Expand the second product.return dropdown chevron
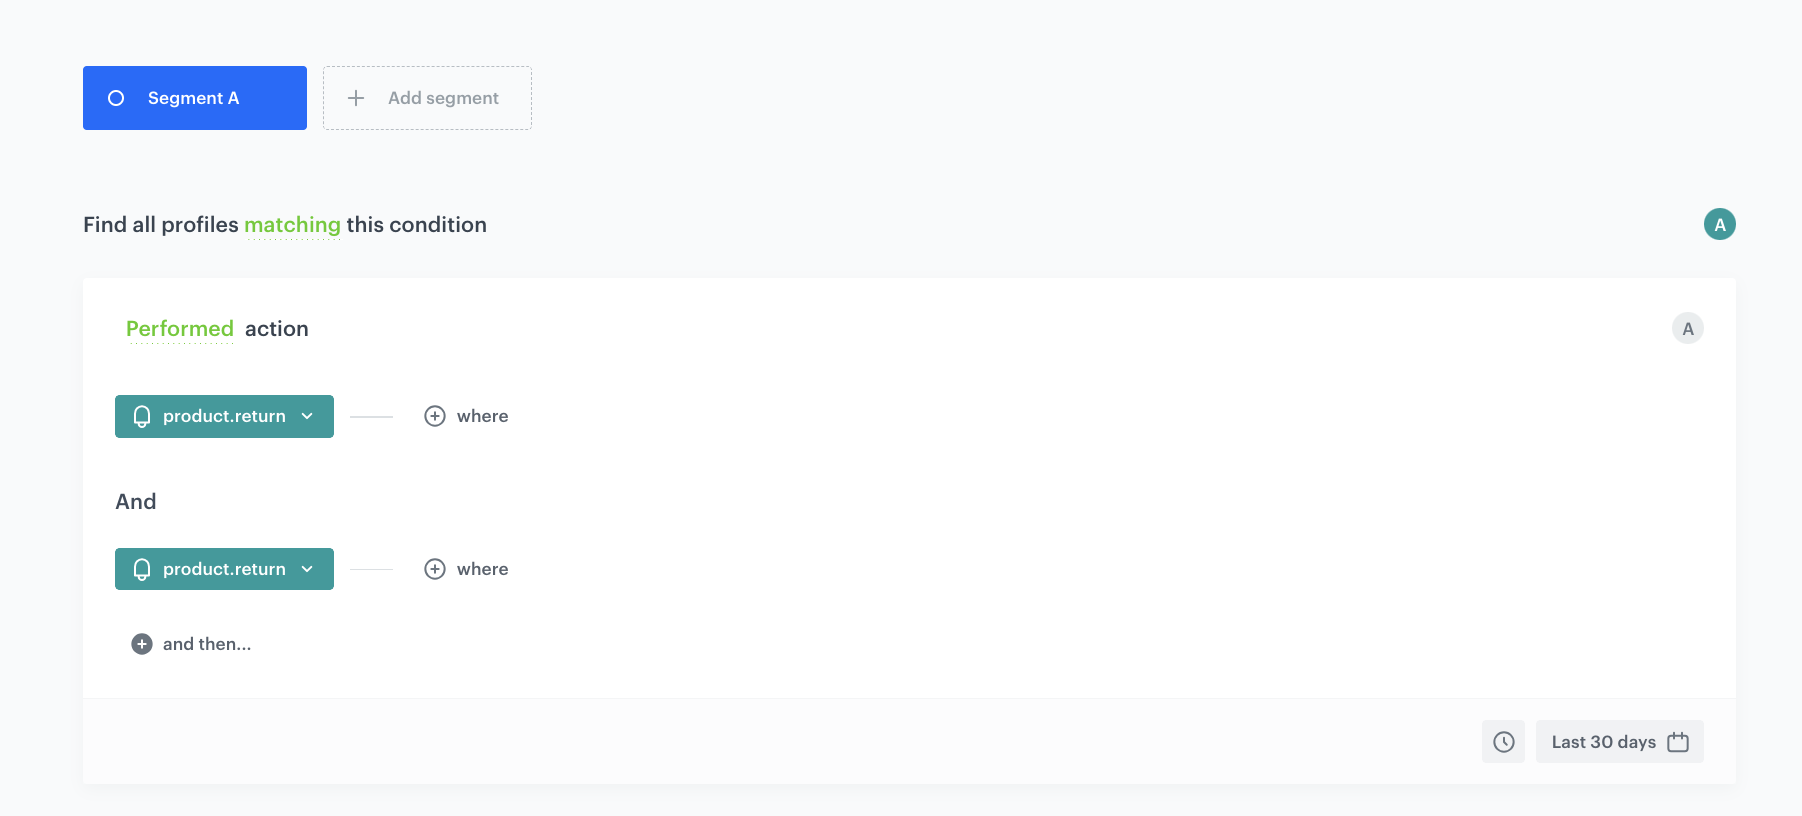The width and height of the screenshot is (1802, 816). (307, 569)
